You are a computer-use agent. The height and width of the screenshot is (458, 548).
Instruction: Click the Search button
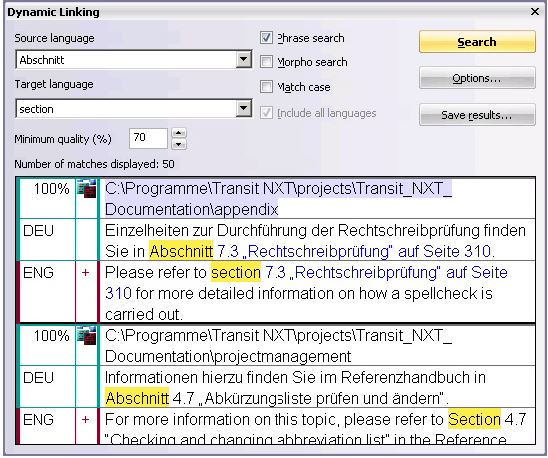coord(477,42)
